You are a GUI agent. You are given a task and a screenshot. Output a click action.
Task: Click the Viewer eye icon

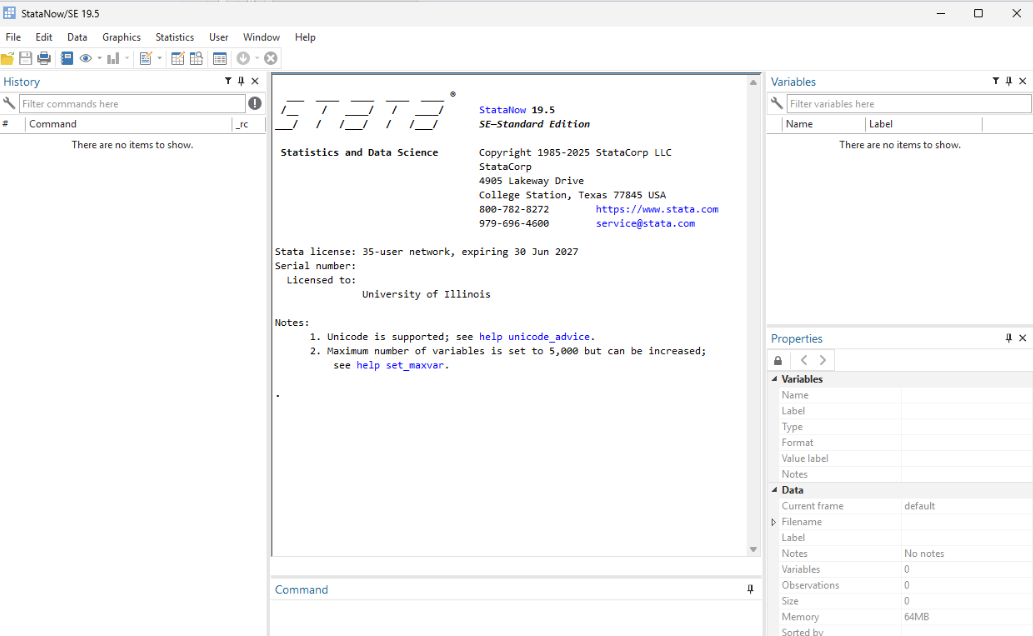(x=86, y=59)
